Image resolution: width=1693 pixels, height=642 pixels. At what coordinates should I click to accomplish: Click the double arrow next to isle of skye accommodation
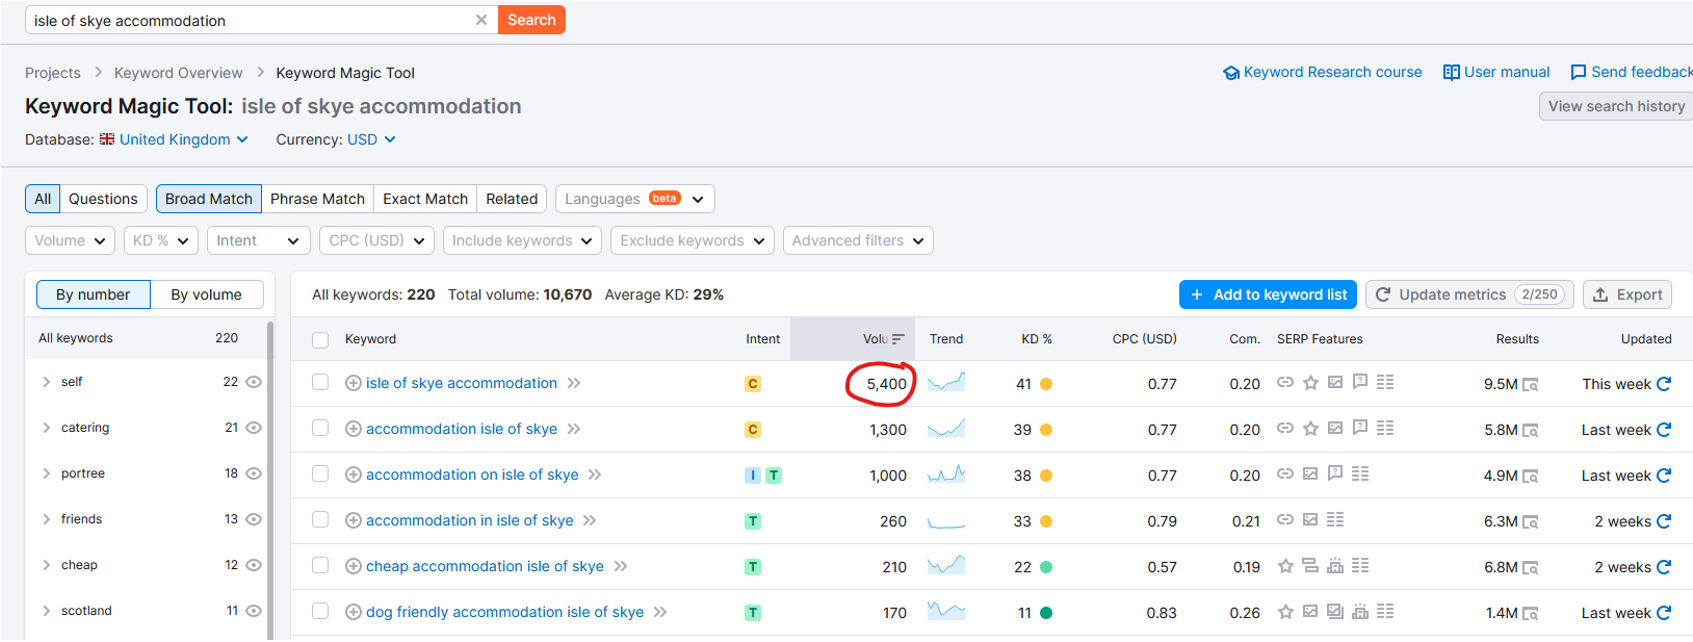tap(574, 383)
